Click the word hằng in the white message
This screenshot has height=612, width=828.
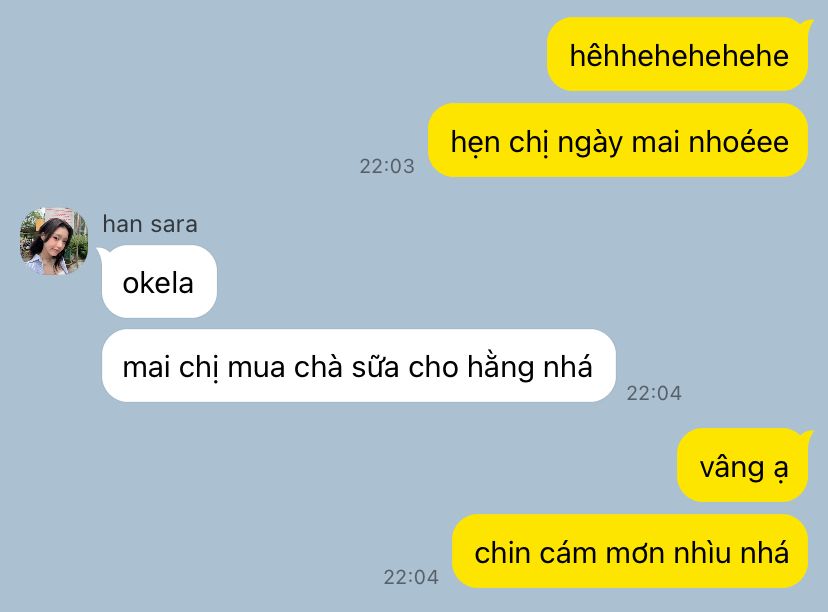[x=501, y=367]
